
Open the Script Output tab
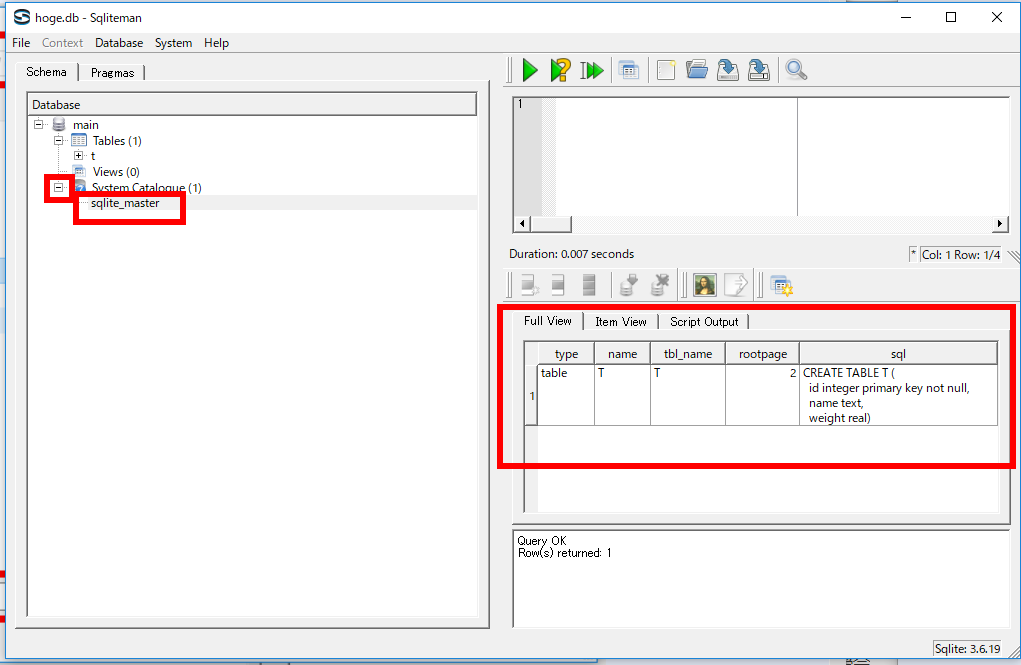point(704,322)
